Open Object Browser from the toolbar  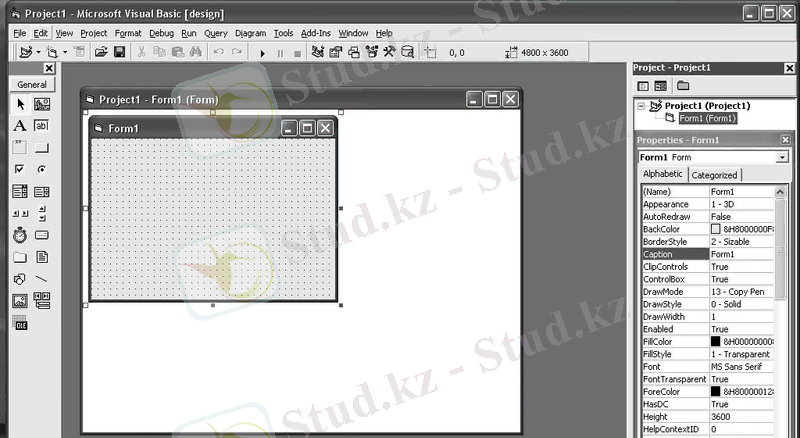[x=371, y=52]
